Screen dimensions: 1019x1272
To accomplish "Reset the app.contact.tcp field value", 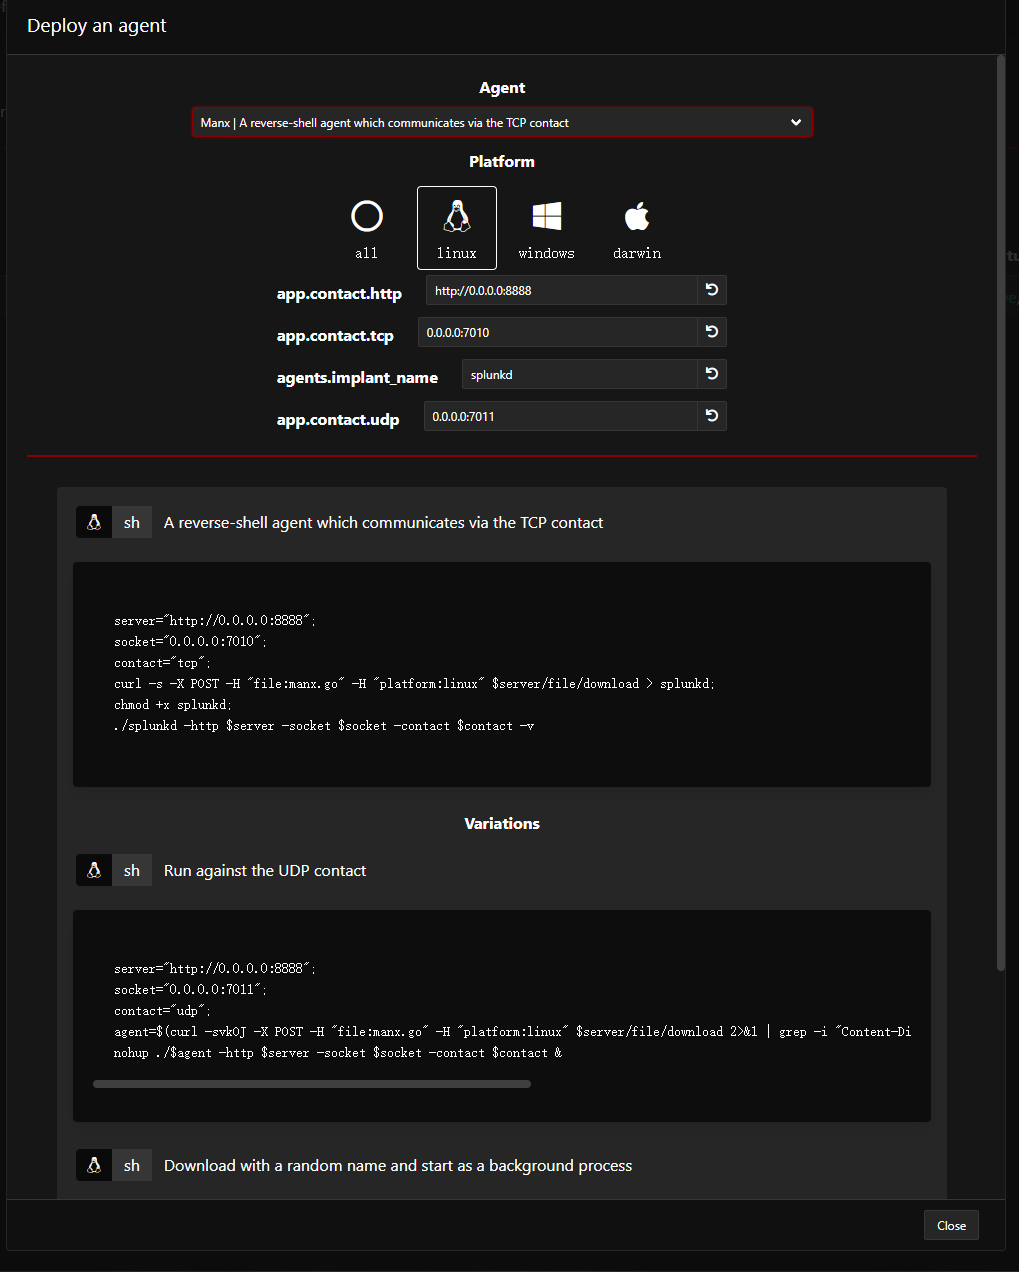I will click(712, 332).
